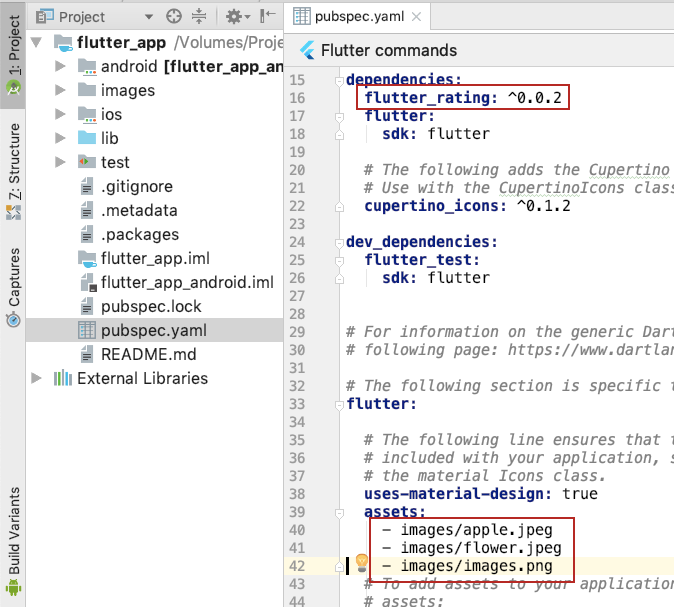Click the collapse all icon in Project toolbar
The image size is (674, 607).
[x=199, y=17]
